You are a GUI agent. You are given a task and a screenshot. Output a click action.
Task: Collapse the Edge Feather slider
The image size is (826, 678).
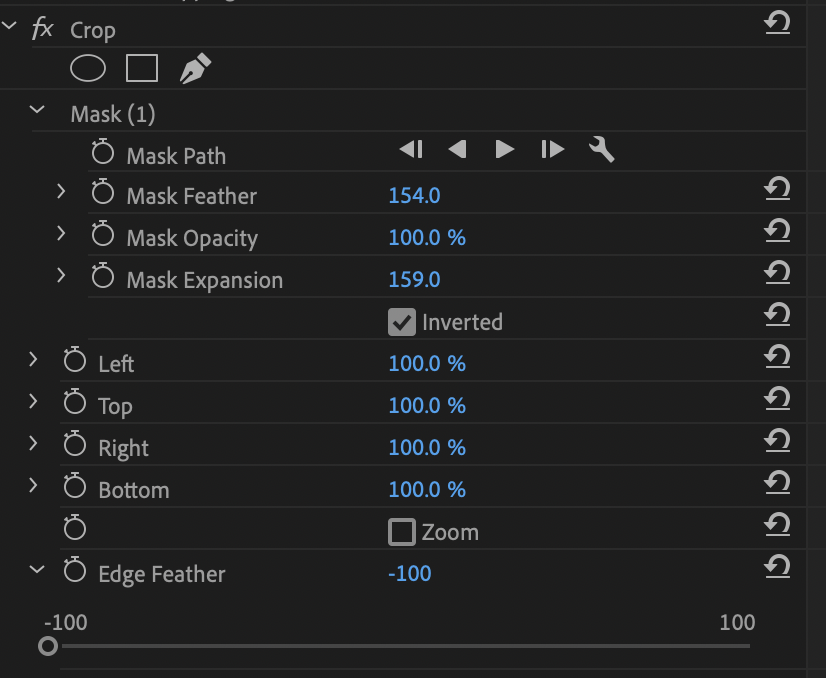click(x=37, y=569)
